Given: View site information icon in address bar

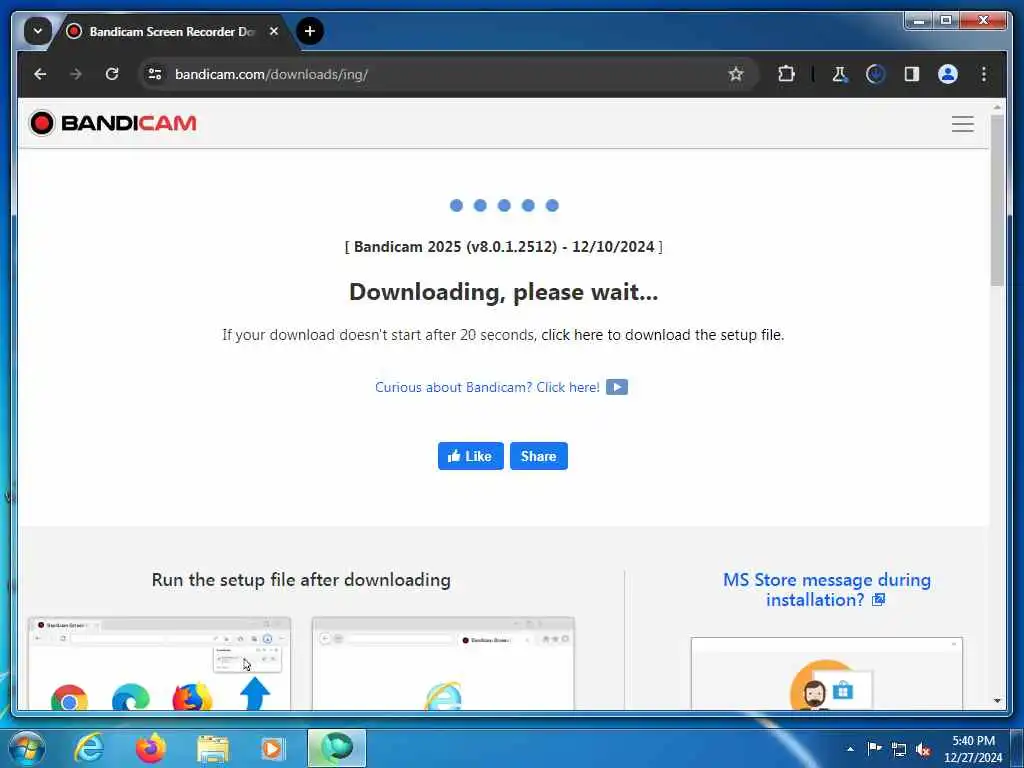Looking at the screenshot, I should (155, 74).
